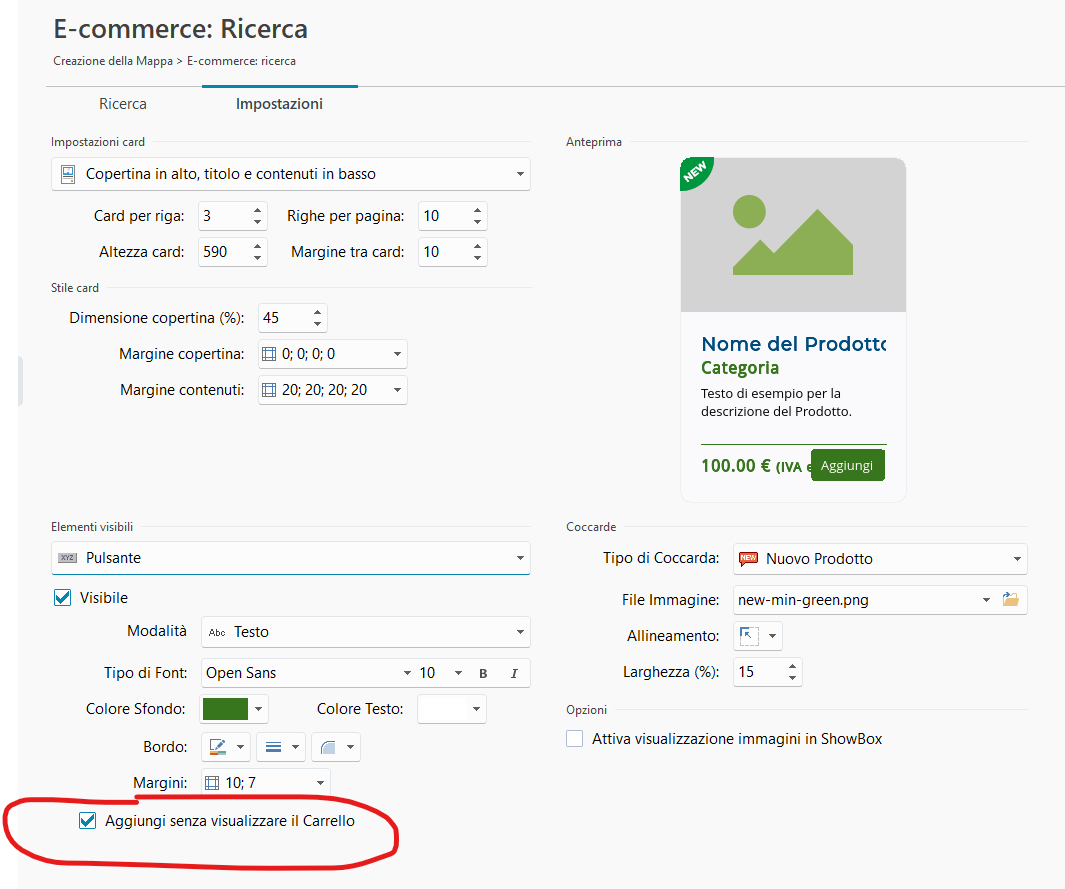Open the green Colore Sfondo swatch

225,709
